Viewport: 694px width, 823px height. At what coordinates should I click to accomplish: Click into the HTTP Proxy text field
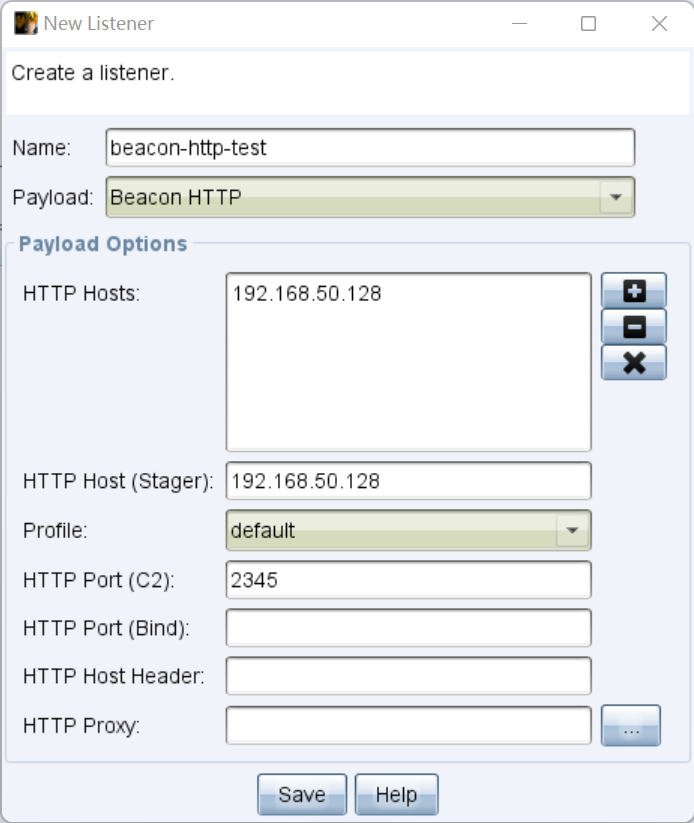408,726
